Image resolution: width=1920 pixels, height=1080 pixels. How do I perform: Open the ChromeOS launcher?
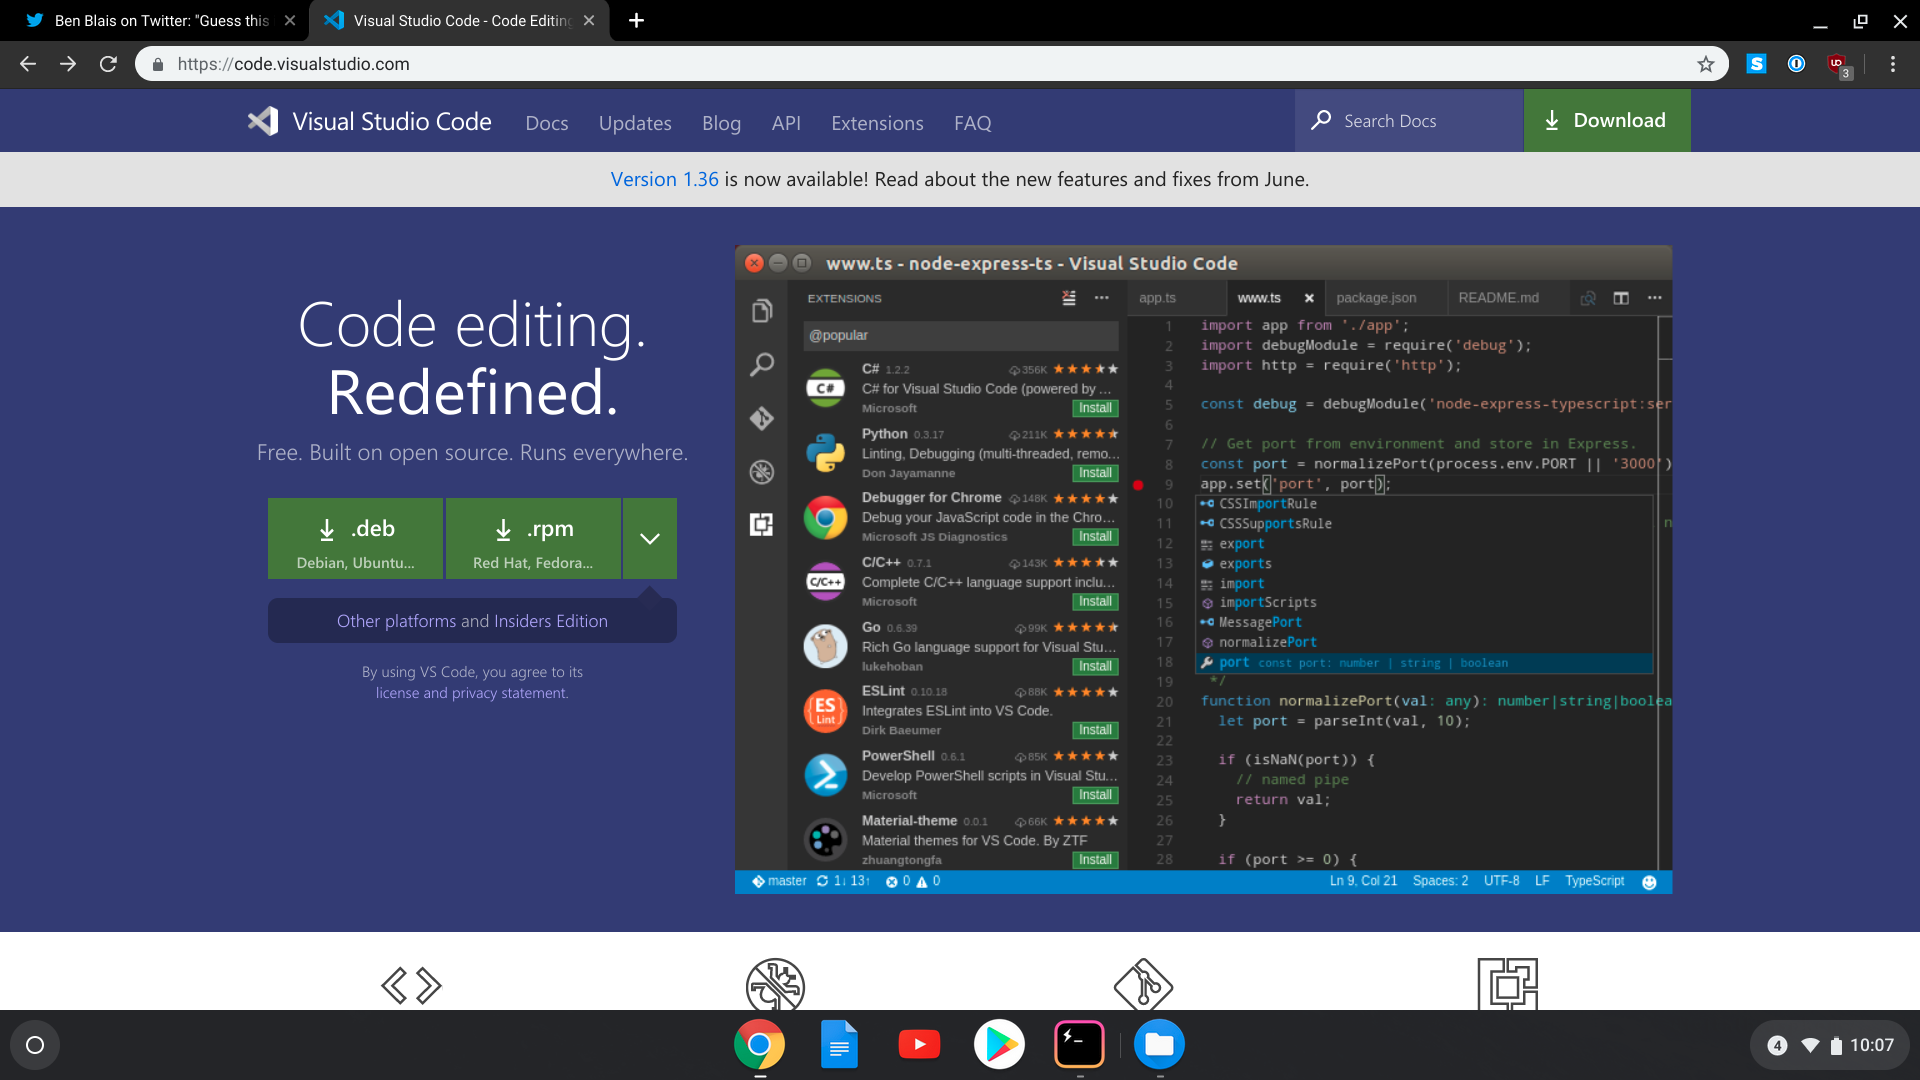pyautogui.click(x=35, y=1045)
